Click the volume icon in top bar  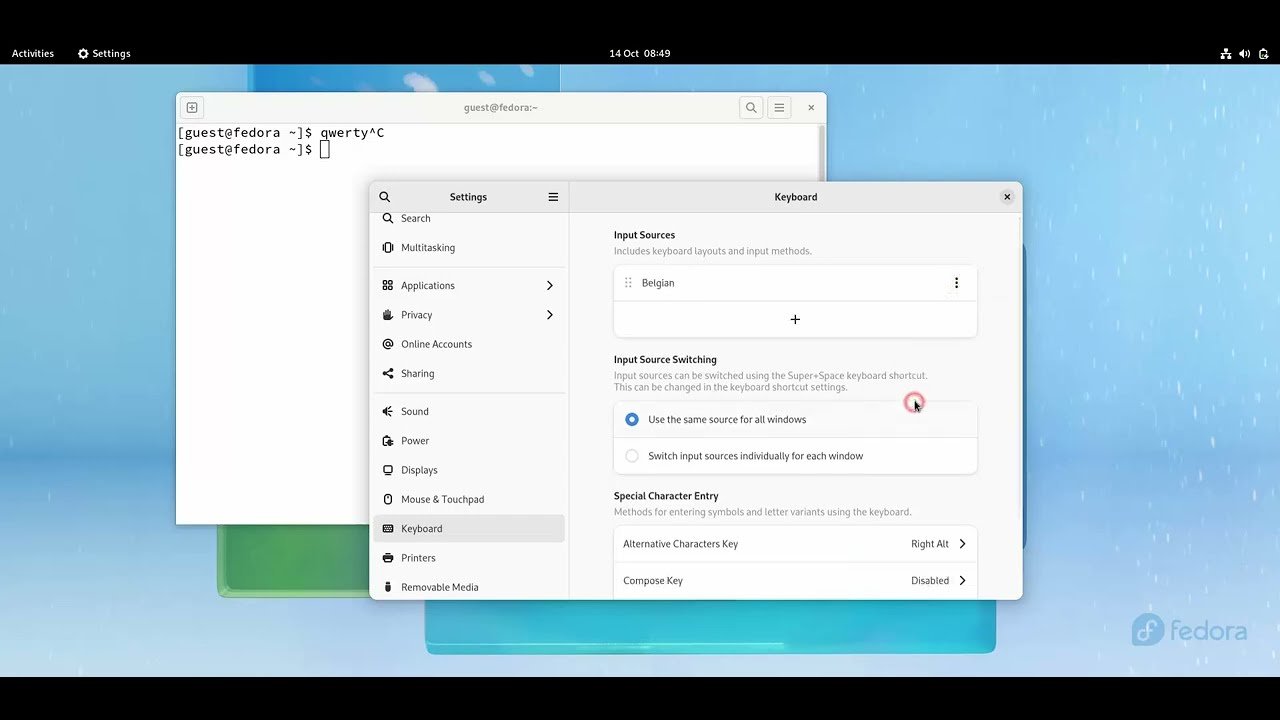click(1244, 54)
